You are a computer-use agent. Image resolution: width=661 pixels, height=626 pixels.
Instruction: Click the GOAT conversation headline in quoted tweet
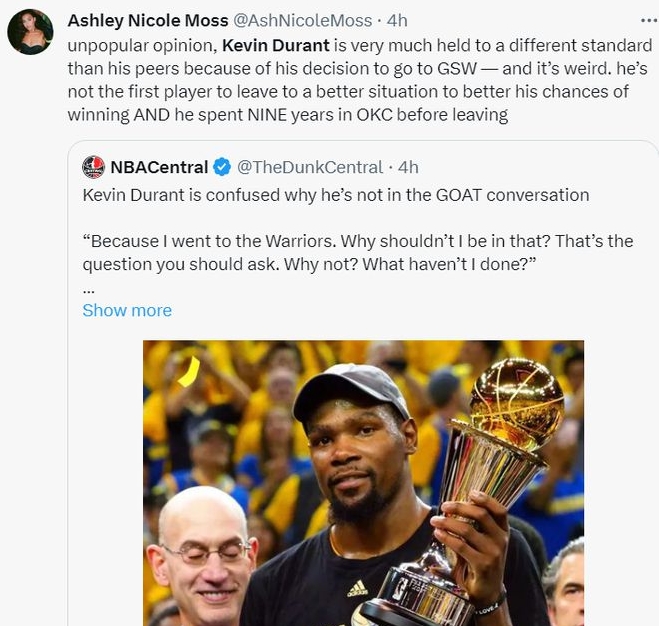pos(335,194)
